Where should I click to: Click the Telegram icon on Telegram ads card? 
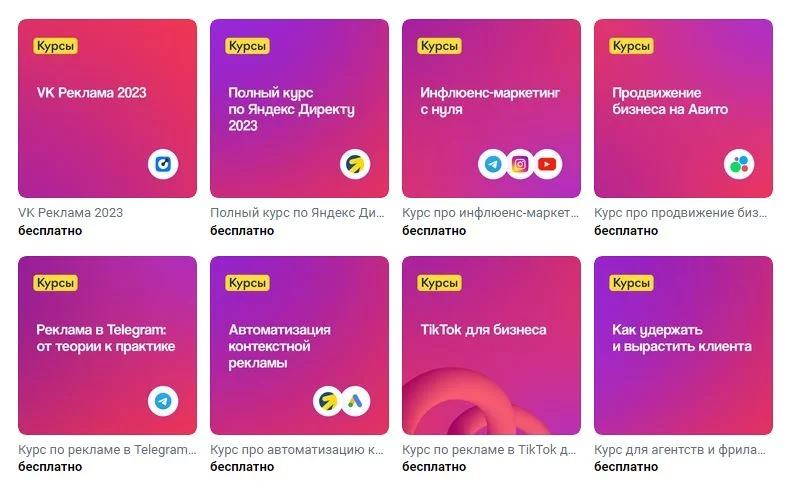click(x=163, y=401)
